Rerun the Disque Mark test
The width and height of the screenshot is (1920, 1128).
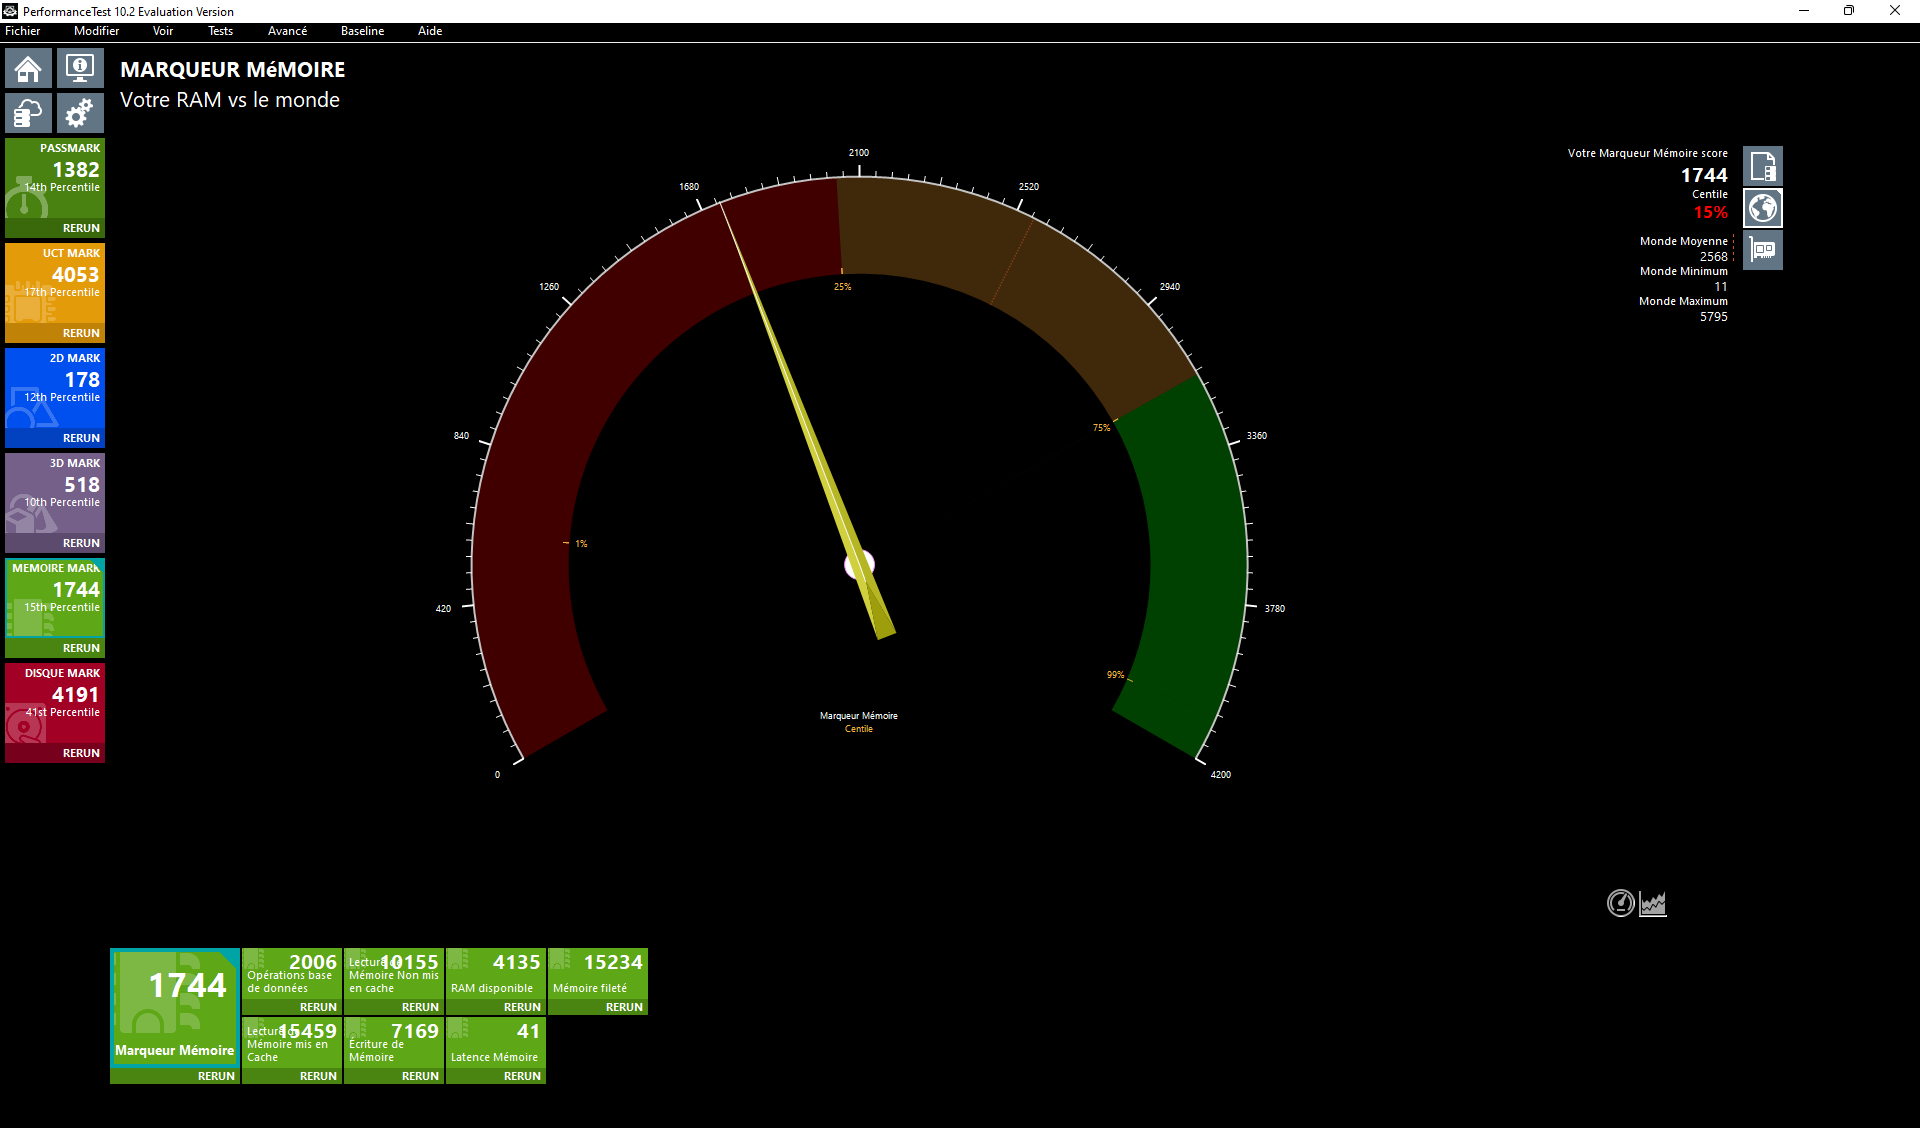[81, 753]
